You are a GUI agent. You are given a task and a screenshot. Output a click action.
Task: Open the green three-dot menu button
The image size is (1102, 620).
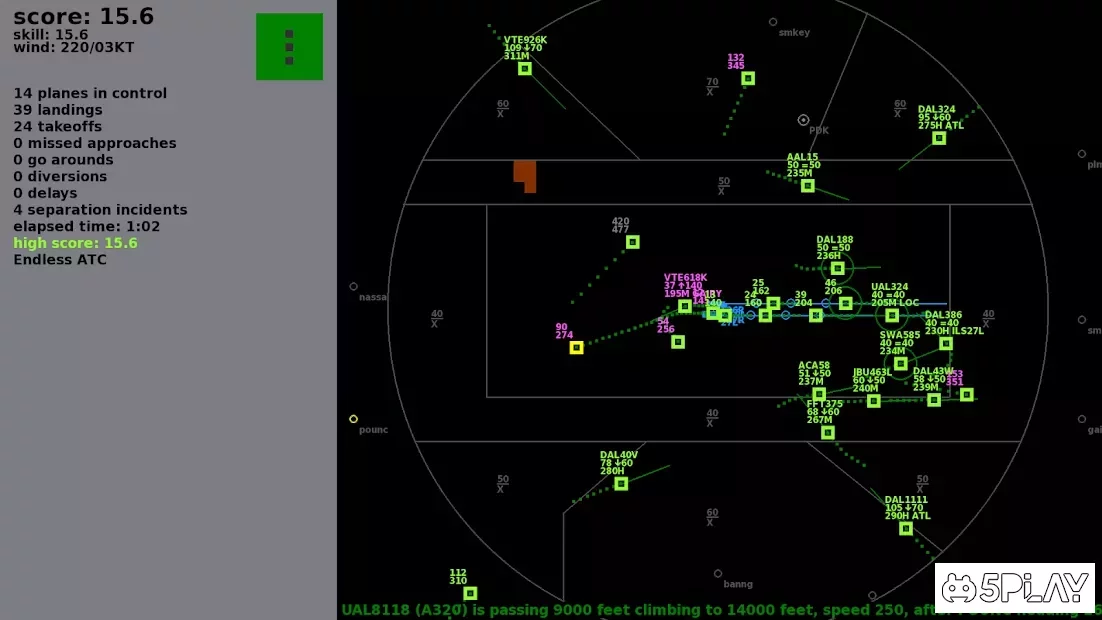pos(289,46)
